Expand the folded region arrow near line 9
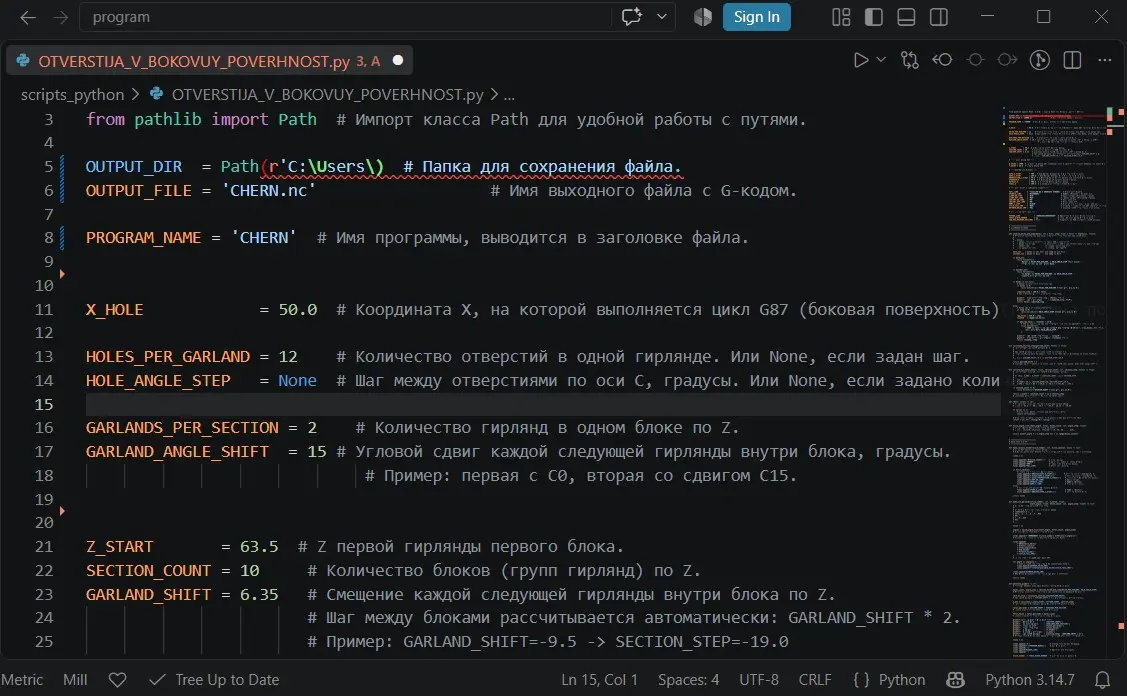The image size is (1127, 696). [63, 273]
